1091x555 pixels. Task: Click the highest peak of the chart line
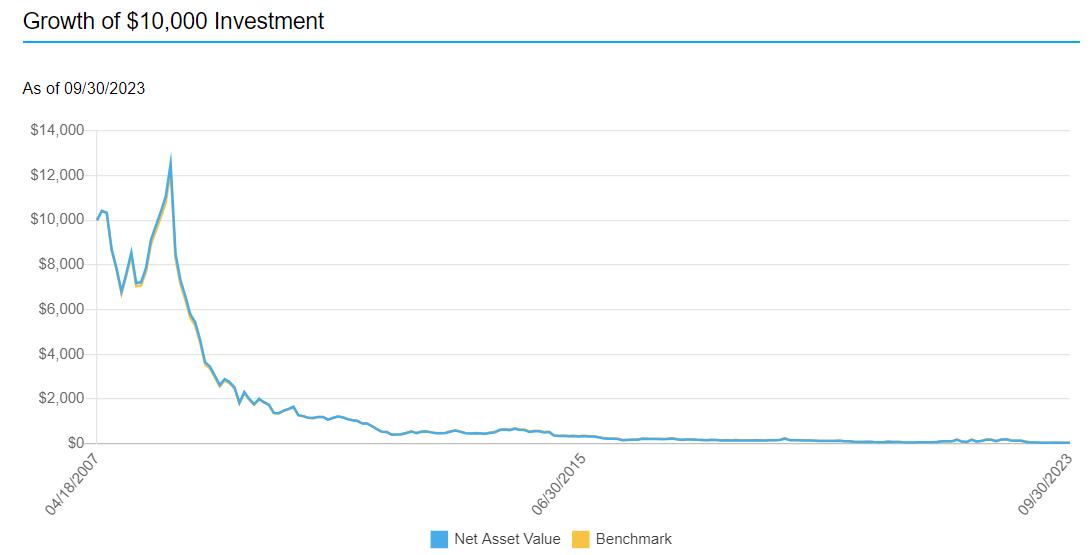click(171, 162)
